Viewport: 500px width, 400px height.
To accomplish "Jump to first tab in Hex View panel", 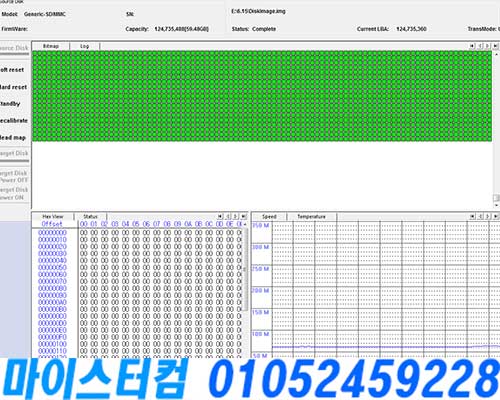I will point(220,216).
